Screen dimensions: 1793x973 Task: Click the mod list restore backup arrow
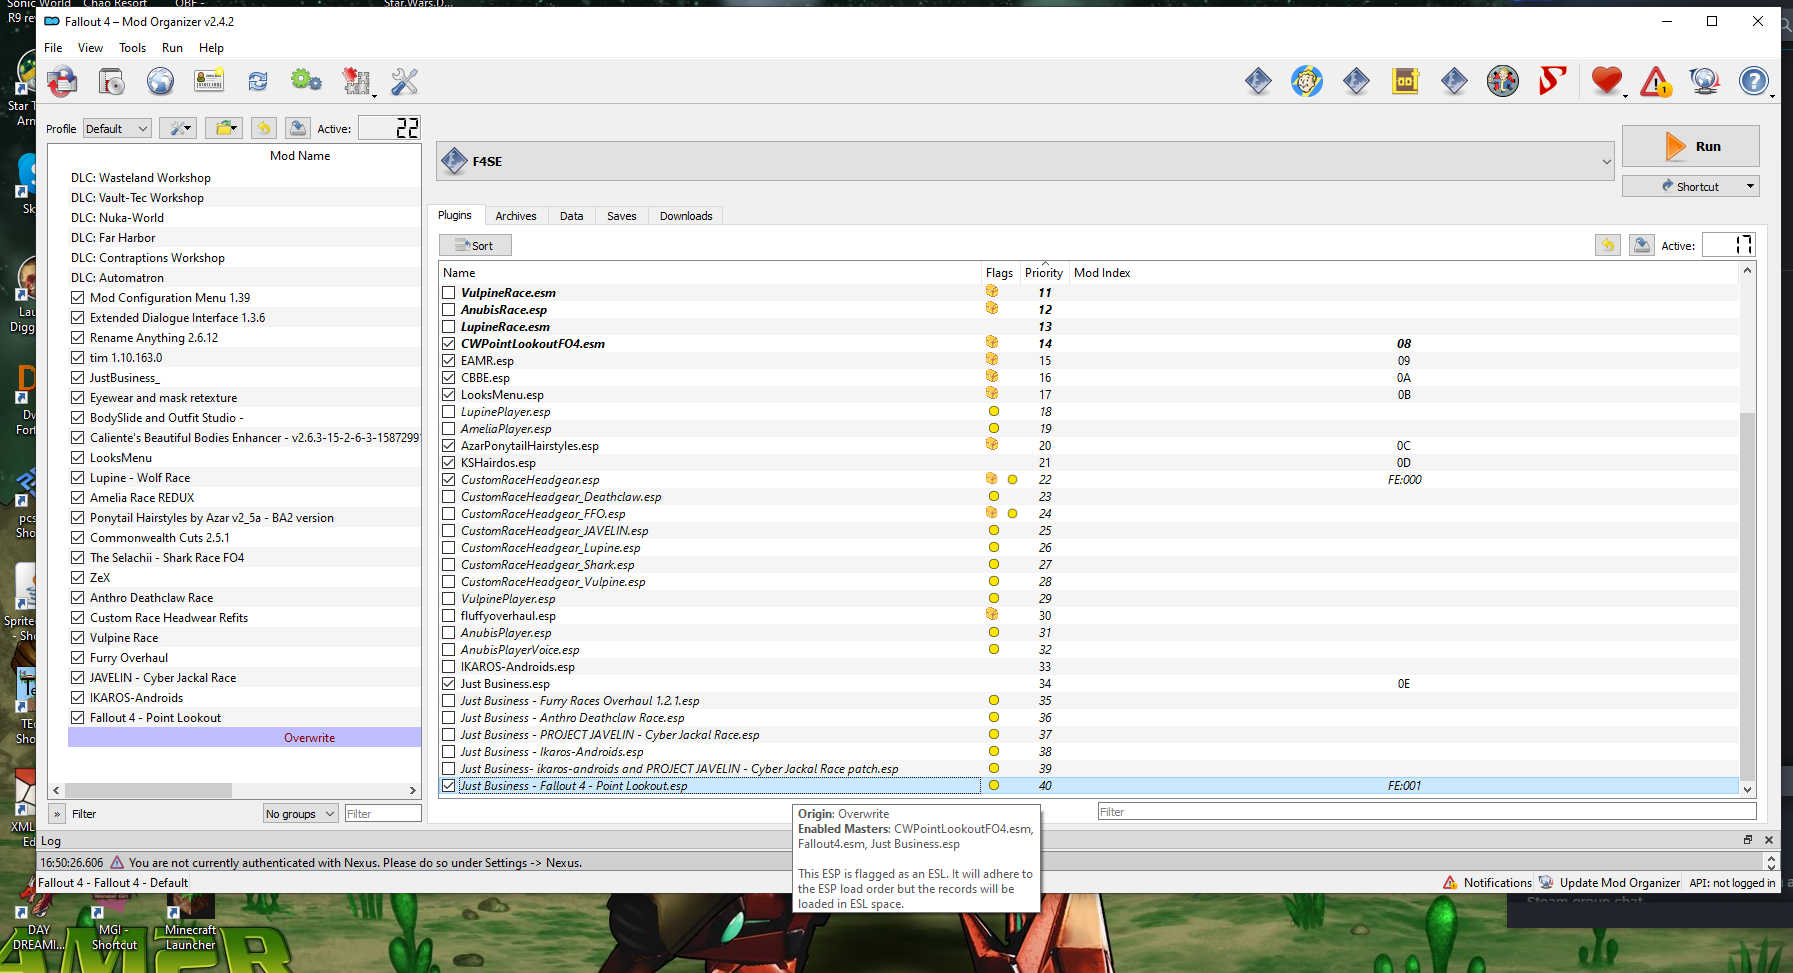coord(264,128)
